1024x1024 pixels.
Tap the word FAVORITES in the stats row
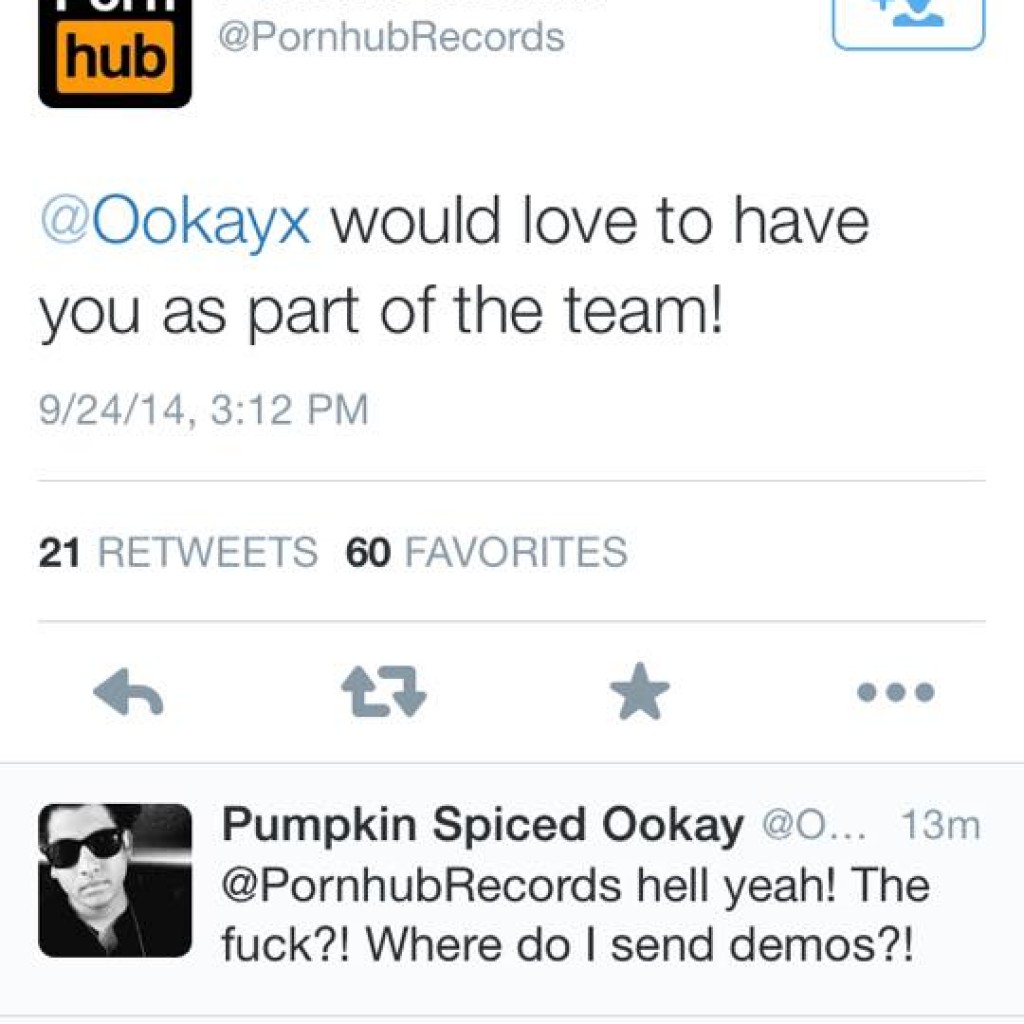[x=515, y=552]
